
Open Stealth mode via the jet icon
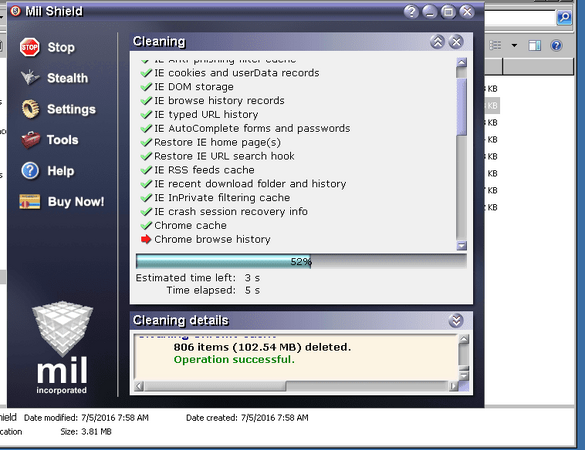click(x=30, y=78)
